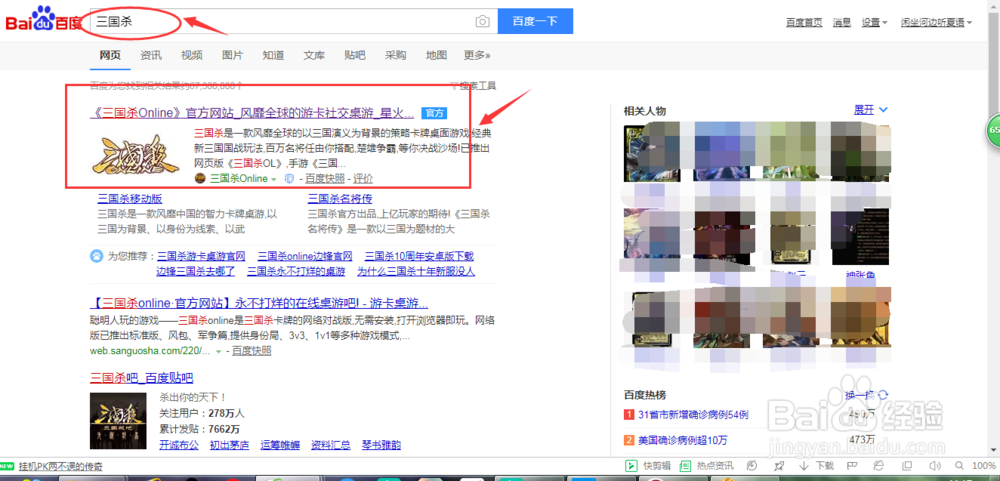This screenshot has width=1000, height=481.
Task: Open the arrow next to web.sanguosha.com URL
Action: point(219,352)
